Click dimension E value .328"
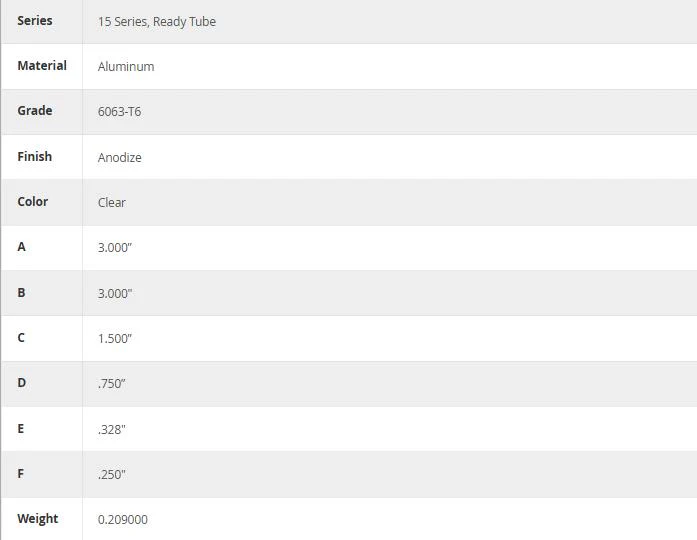Image resolution: width=697 pixels, height=540 pixels. 112,429
